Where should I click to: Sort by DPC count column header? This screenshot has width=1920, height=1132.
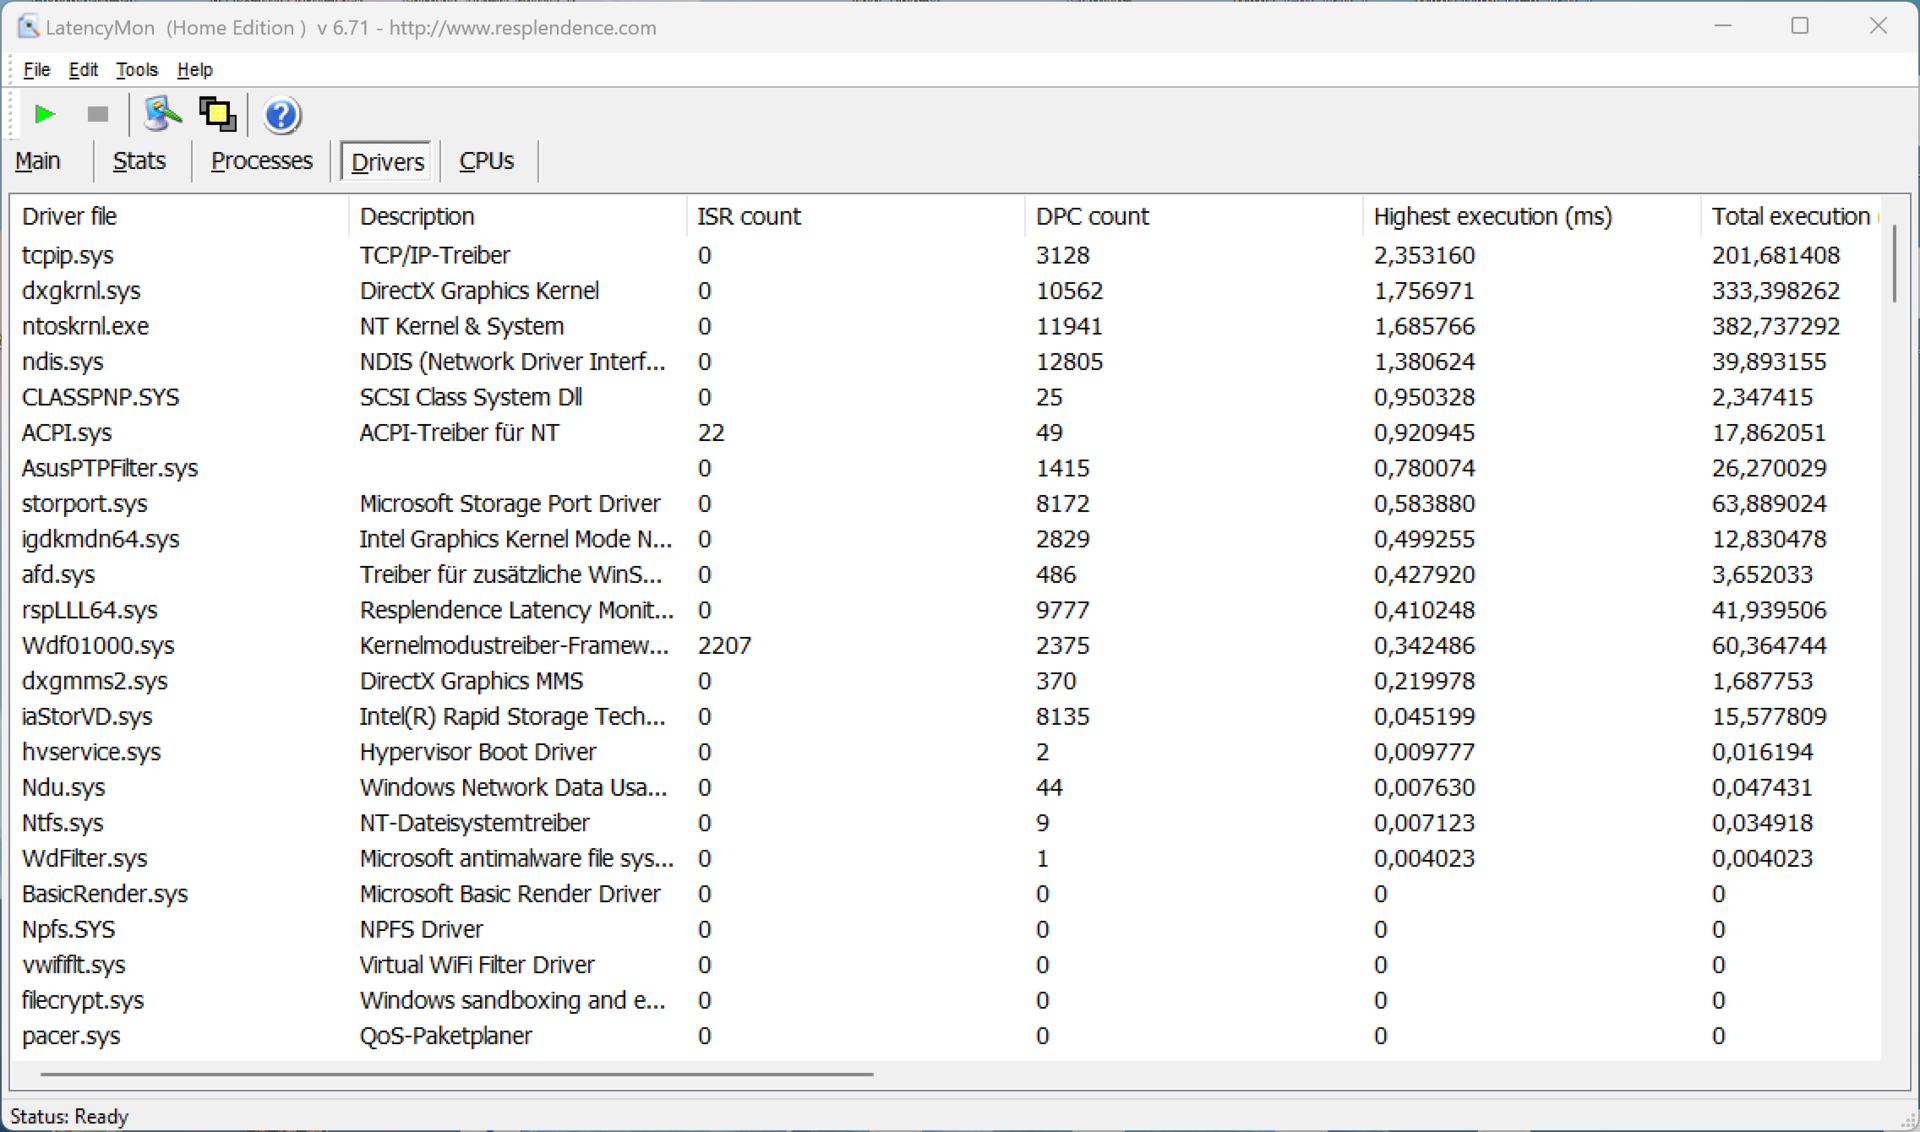click(1092, 216)
